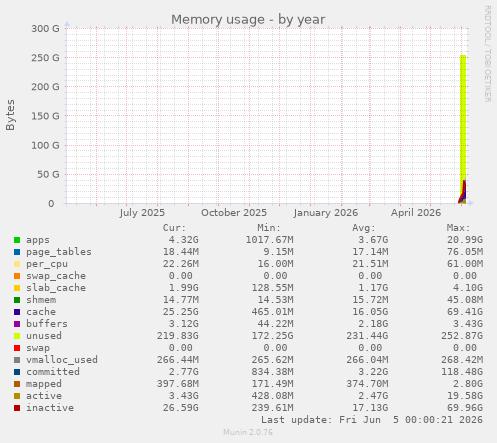Click the '100 G' y-axis label
This screenshot has width=497, height=443.
pos(45,145)
